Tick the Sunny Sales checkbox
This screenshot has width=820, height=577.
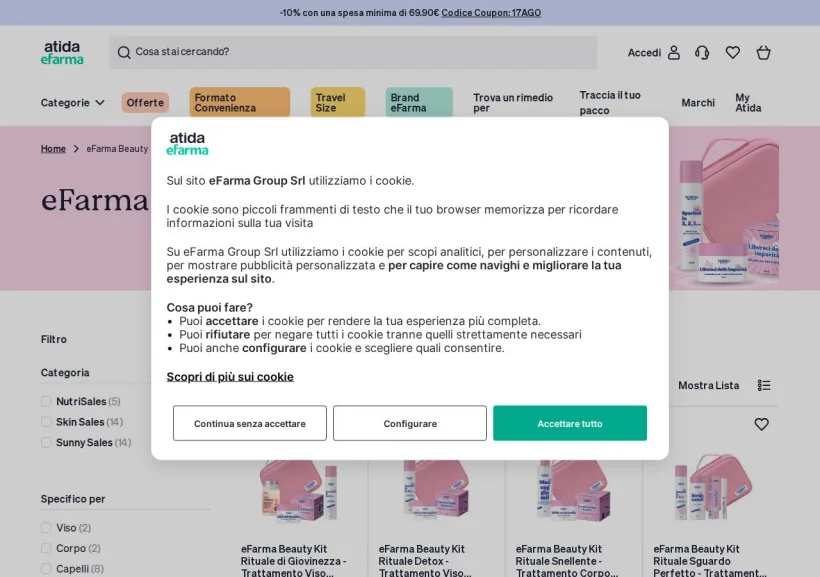[46, 443]
